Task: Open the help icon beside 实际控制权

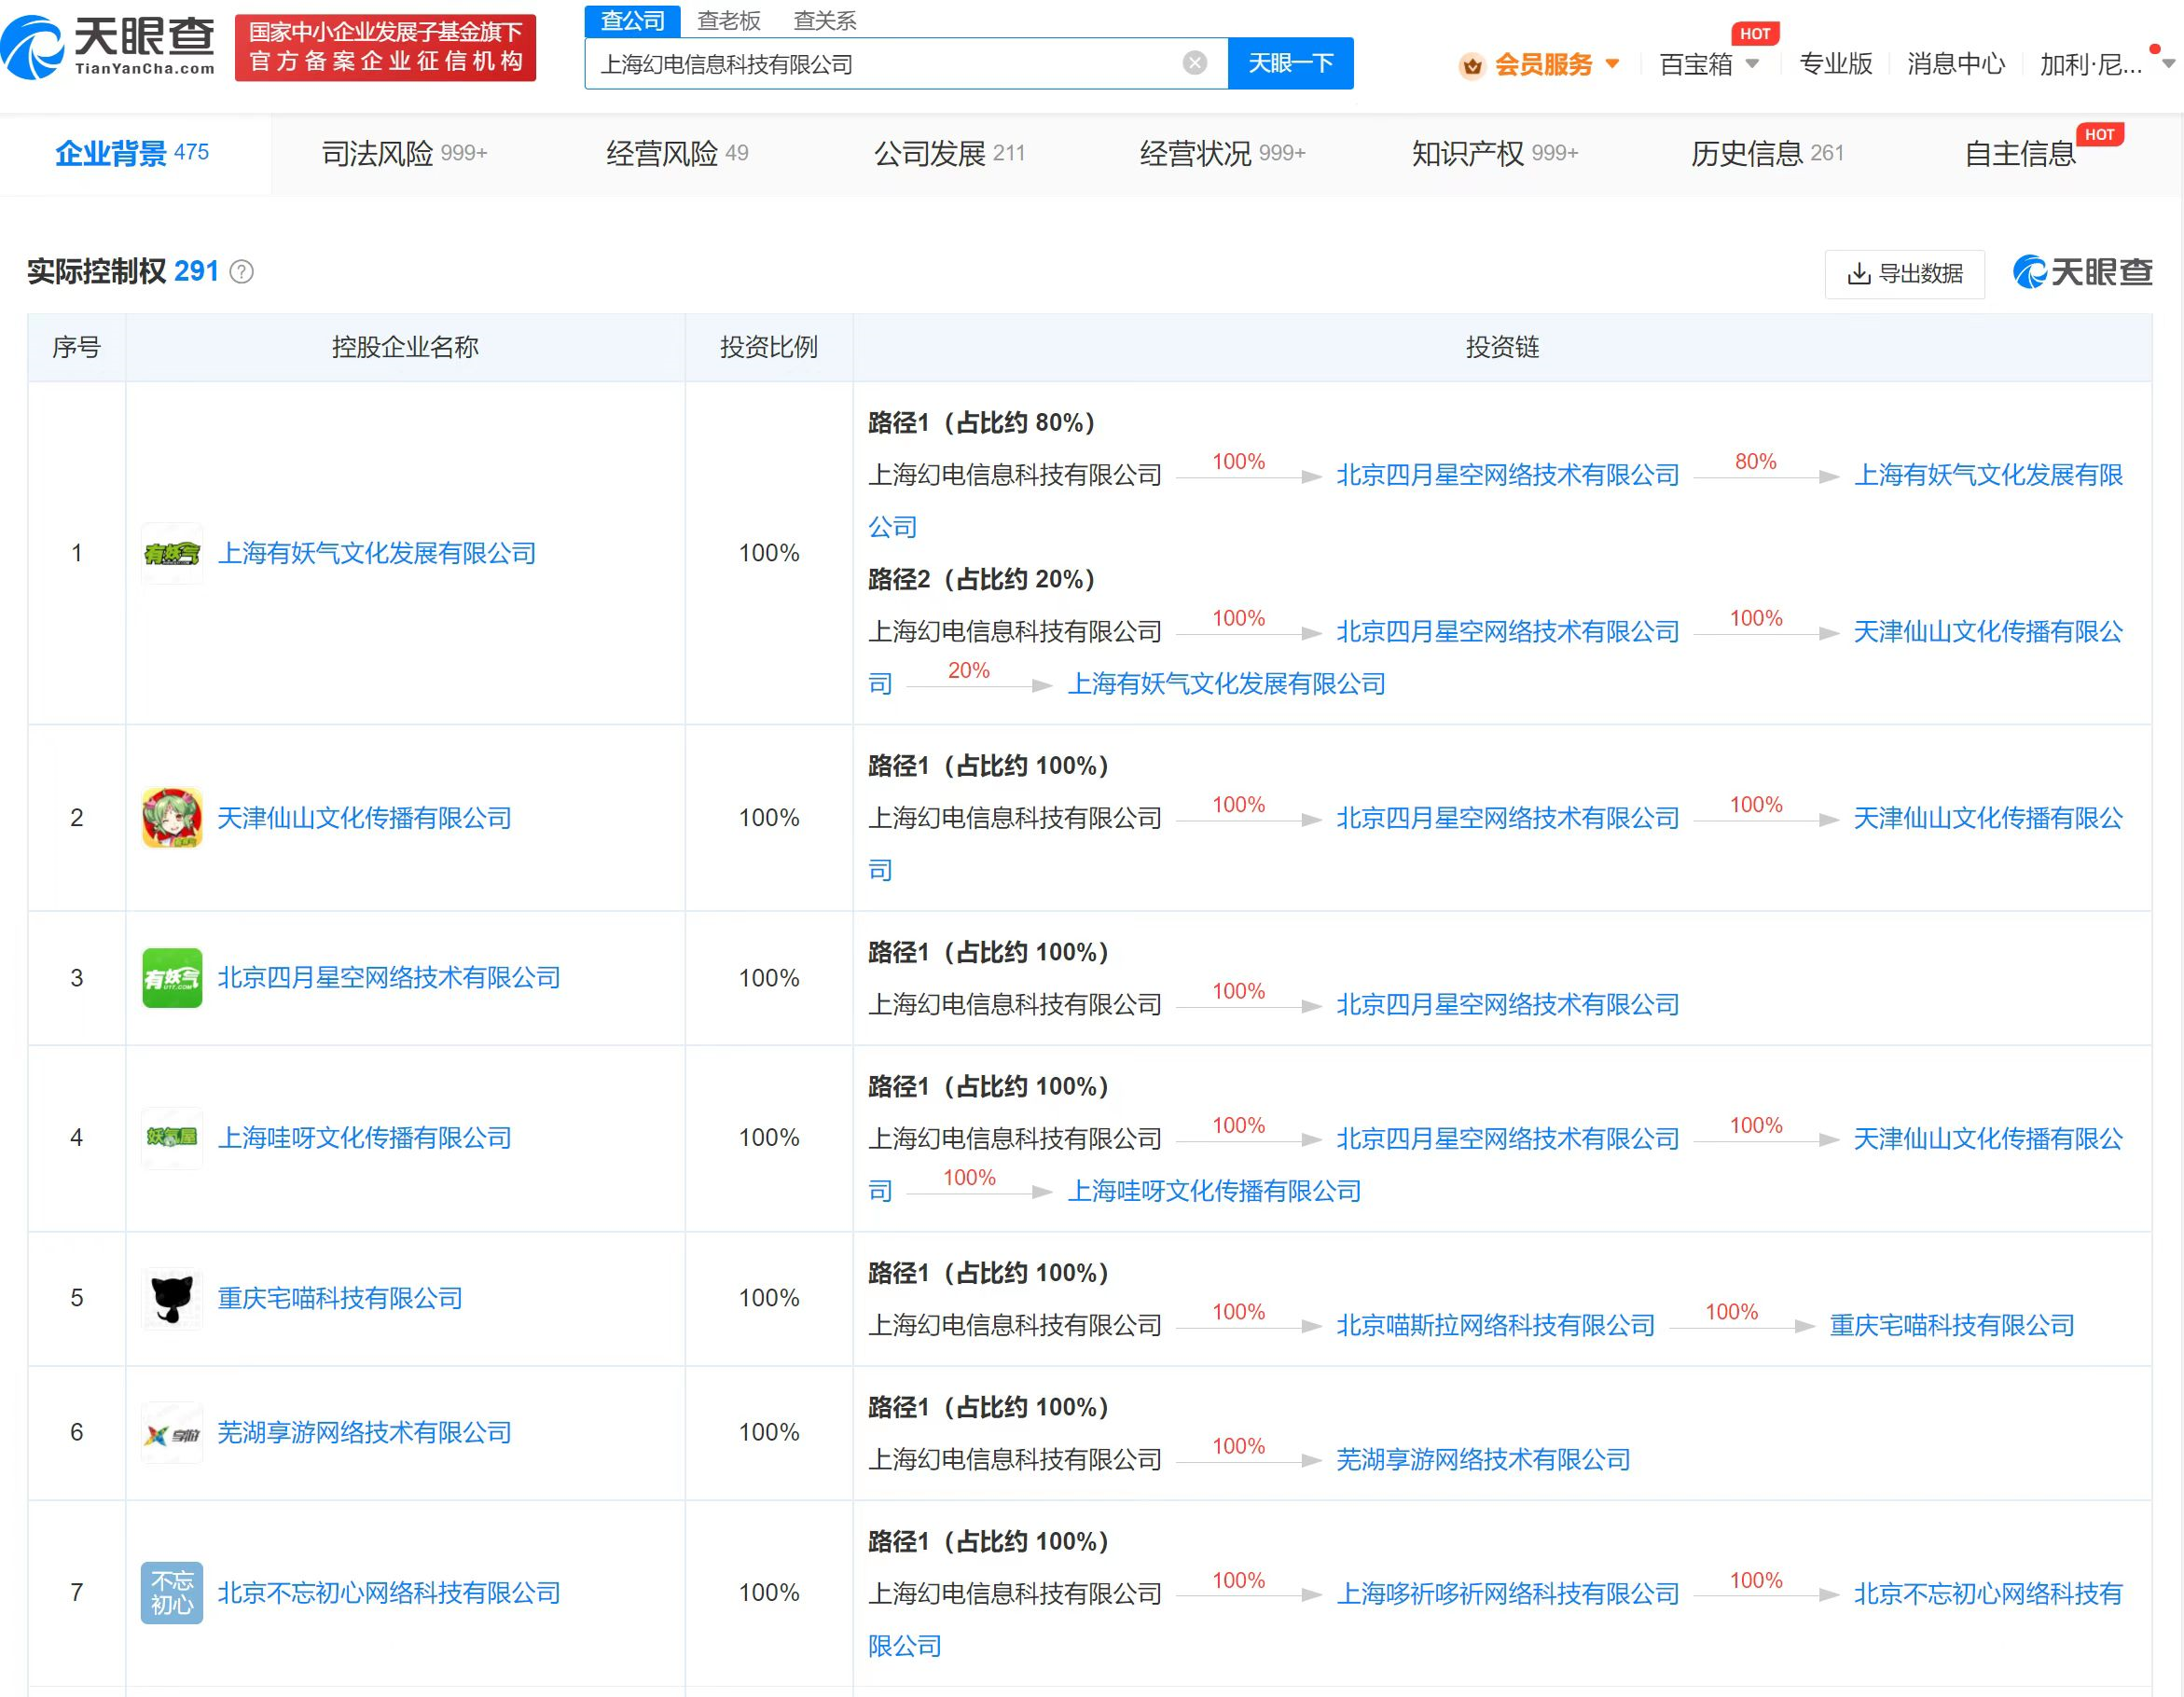Action: [x=242, y=272]
